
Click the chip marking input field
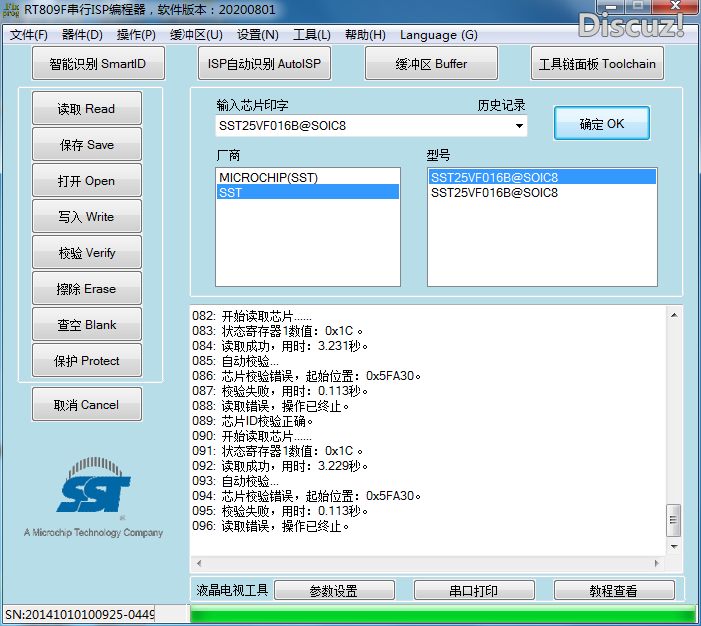[363, 126]
